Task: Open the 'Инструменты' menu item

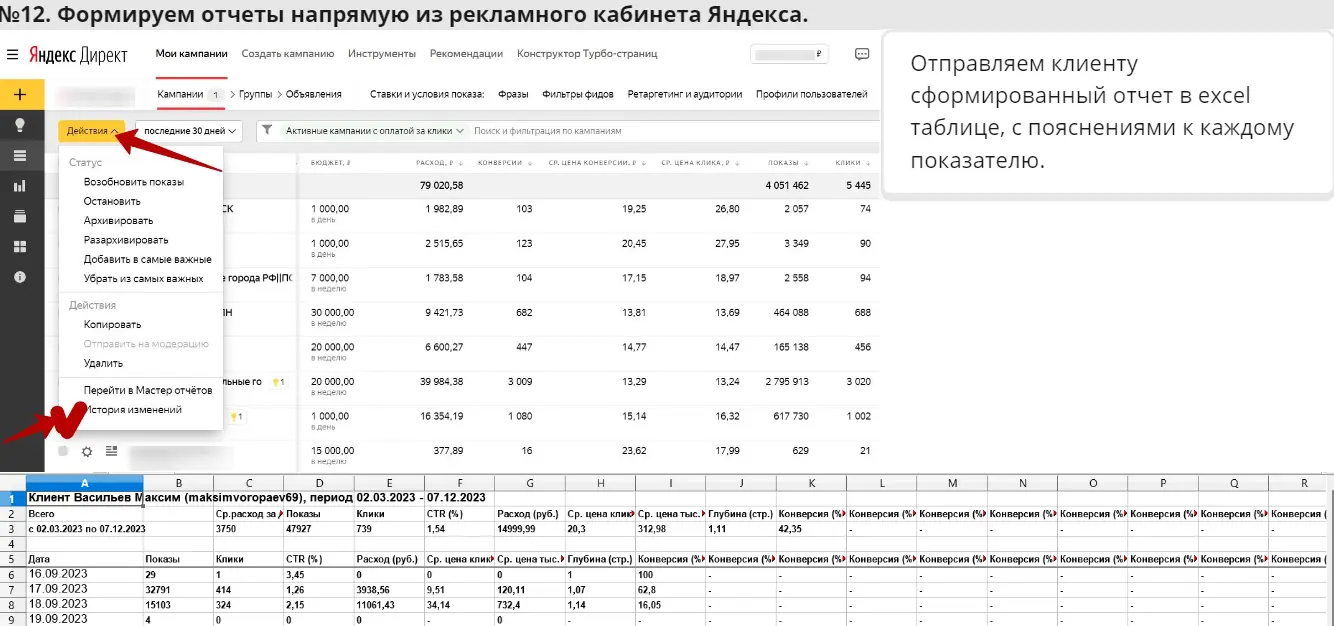Action: coord(383,54)
